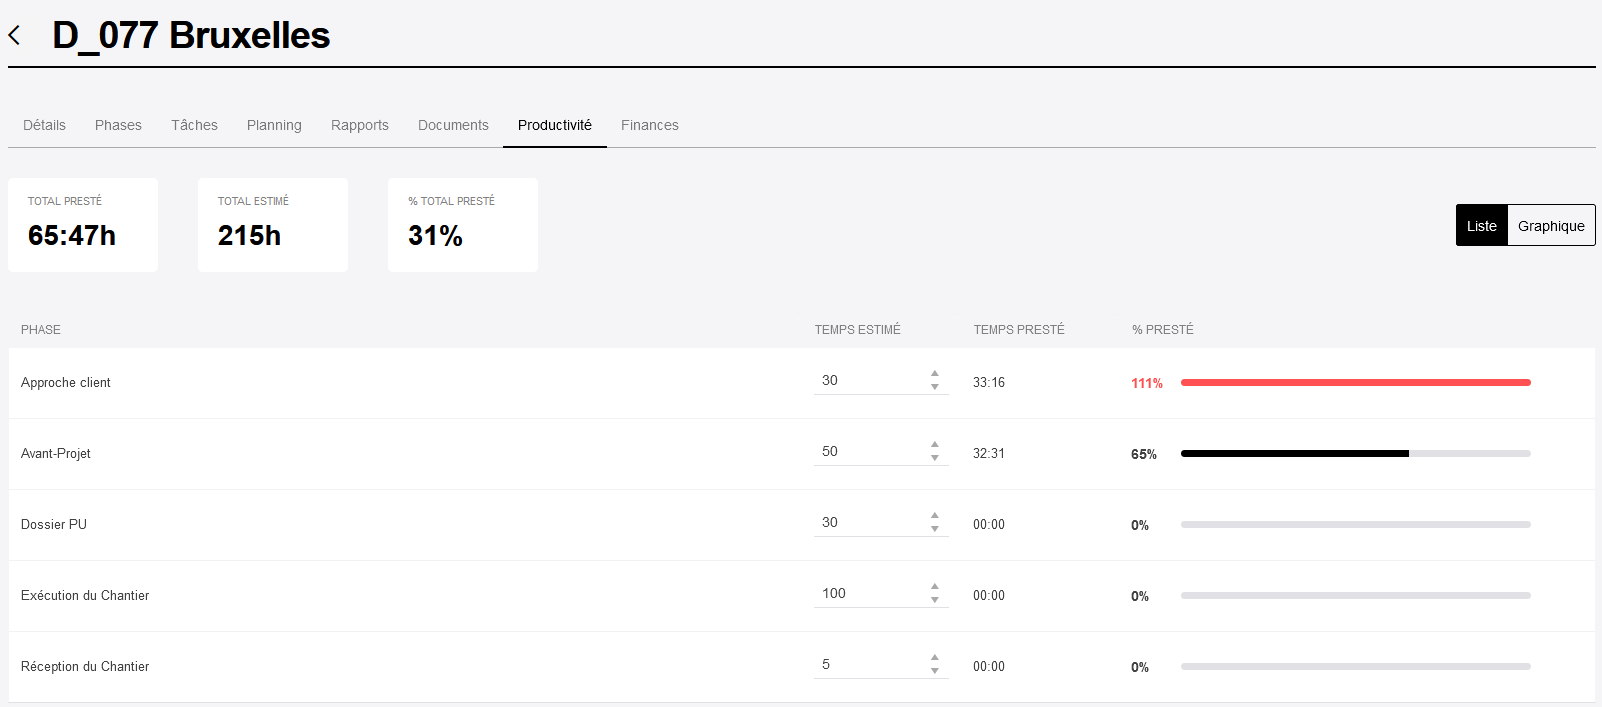Click the Avant-Projet 65% progress bar

[x=1355, y=453]
